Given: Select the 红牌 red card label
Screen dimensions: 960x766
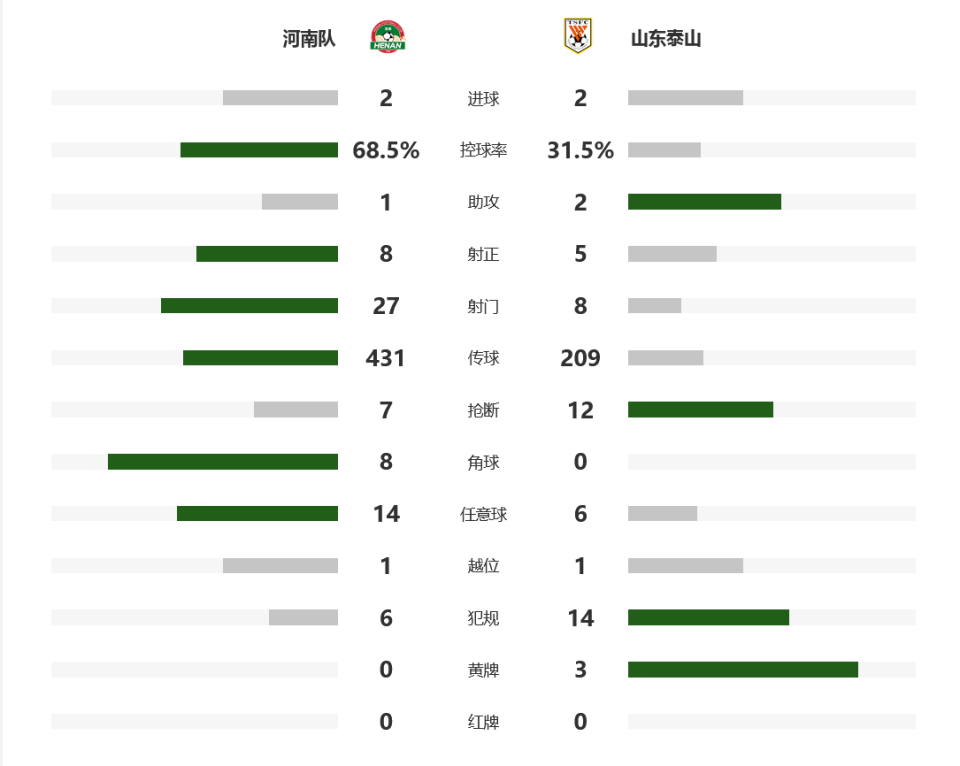Looking at the screenshot, I should [483, 722].
